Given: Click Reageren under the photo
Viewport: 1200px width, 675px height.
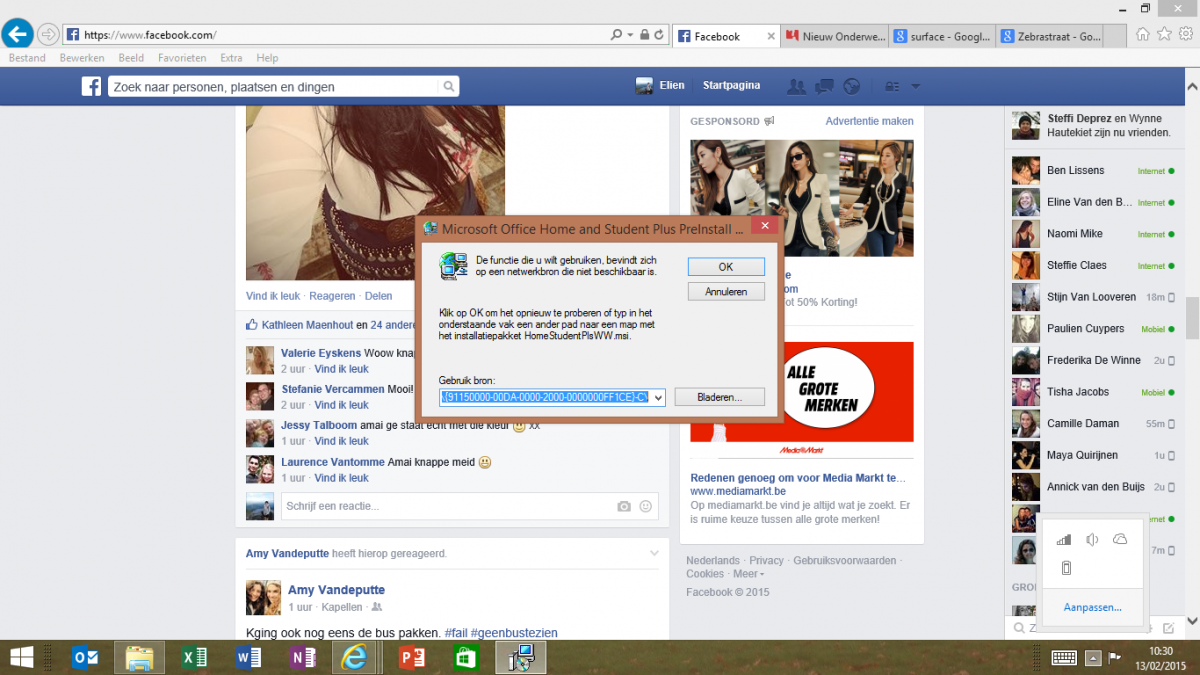Looking at the screenshot, I should click(332, 296).
